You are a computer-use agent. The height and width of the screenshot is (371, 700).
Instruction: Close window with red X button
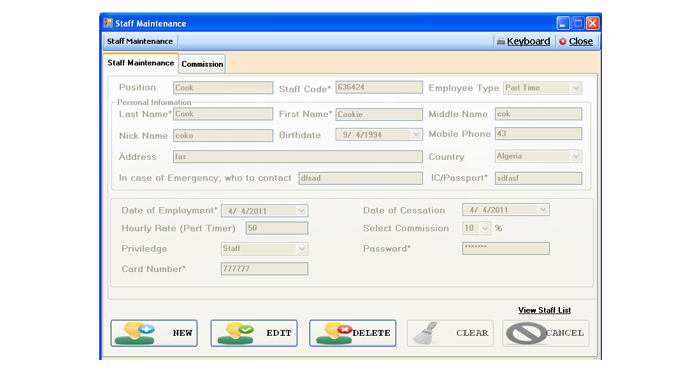tap(592, 23)
